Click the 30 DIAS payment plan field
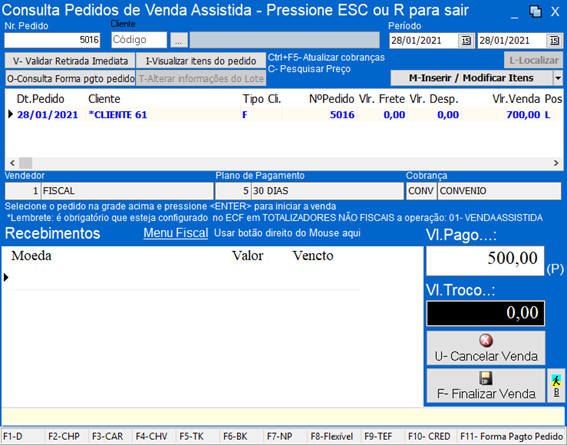 click(x=327, y=191)
